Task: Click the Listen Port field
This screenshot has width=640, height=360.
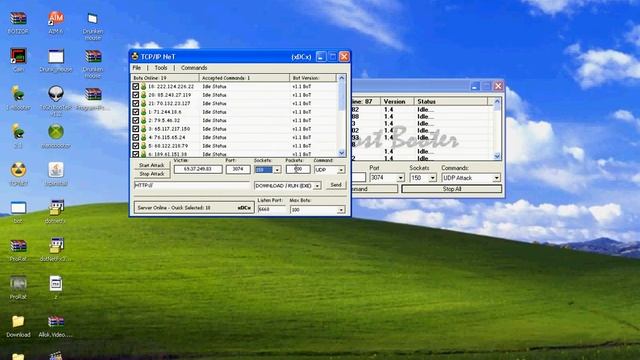Action: click(272, 209)
